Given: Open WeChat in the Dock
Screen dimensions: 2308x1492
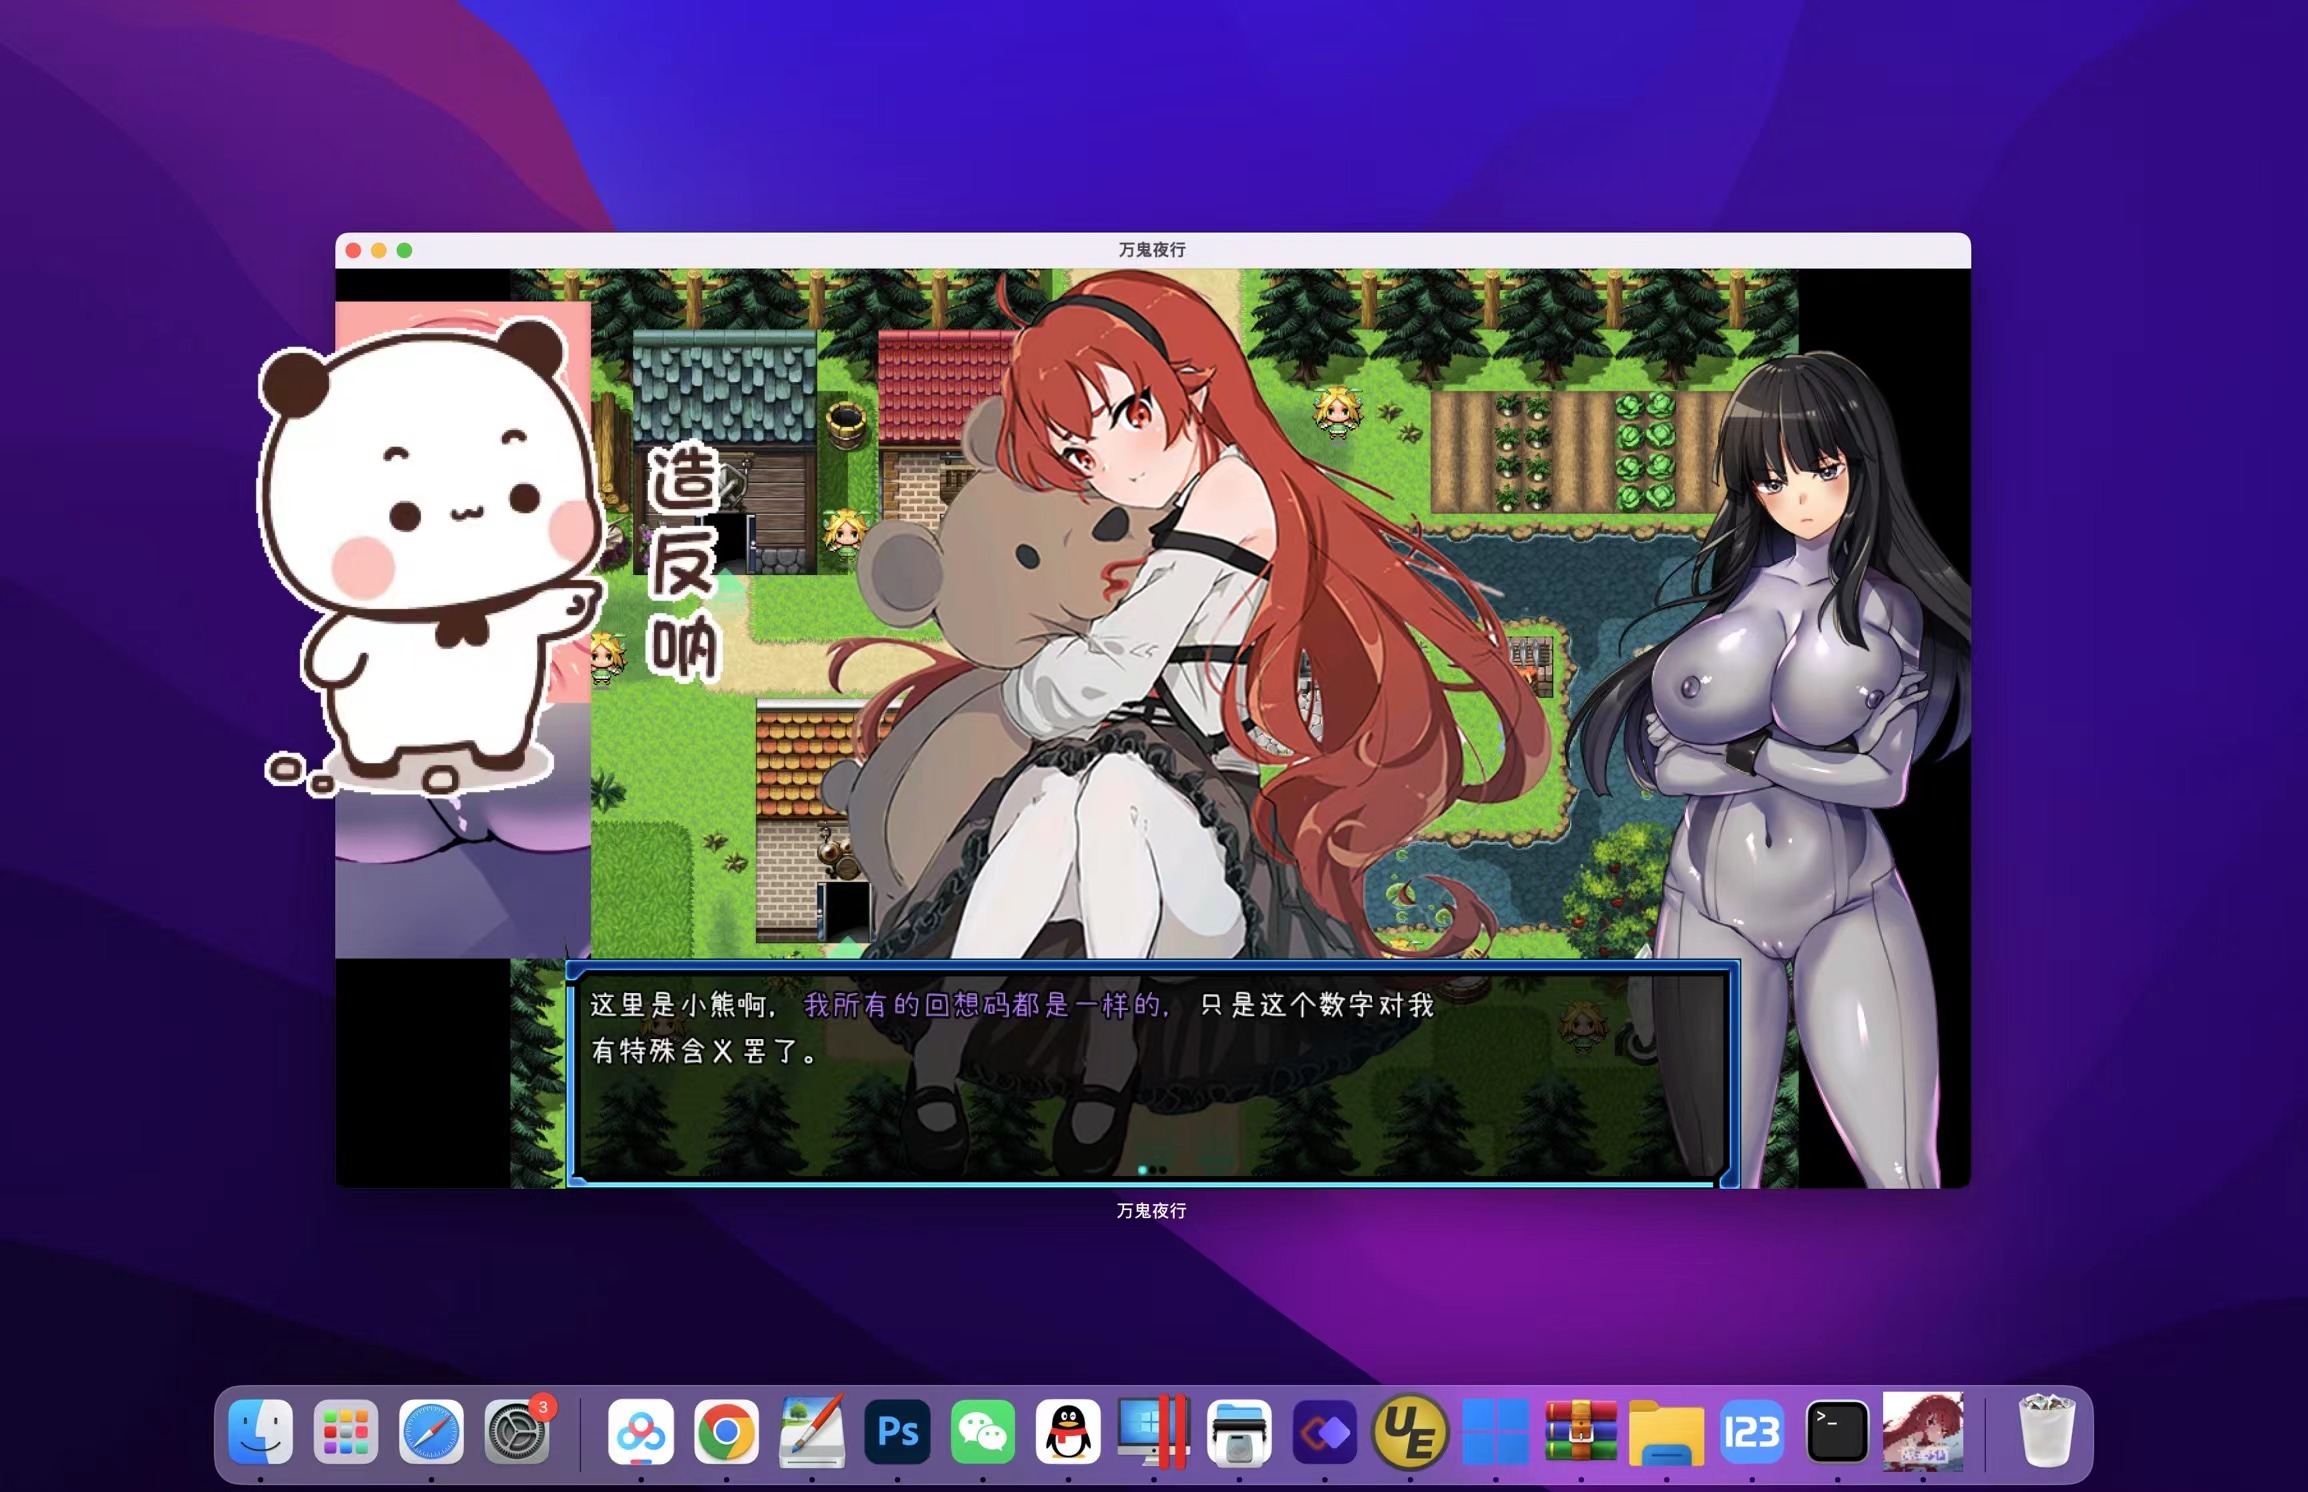Looking at the screenshot, I should (x=983, y=1432).
